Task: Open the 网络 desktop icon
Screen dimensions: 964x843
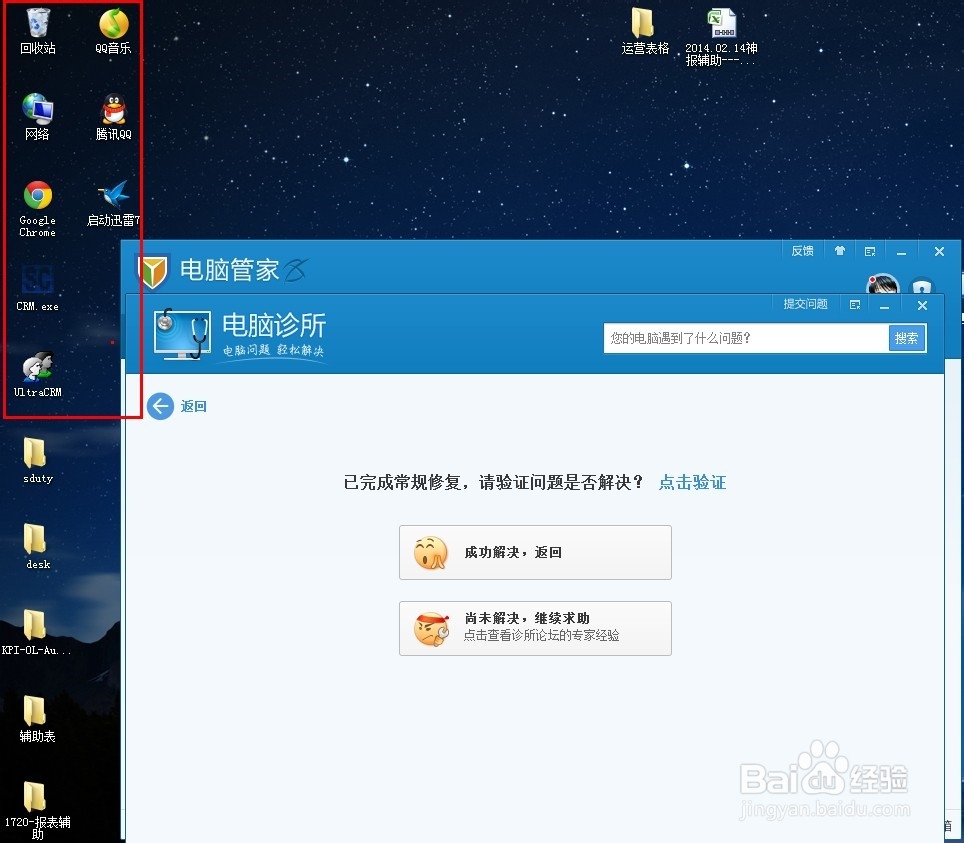Action: click(36, 110)
